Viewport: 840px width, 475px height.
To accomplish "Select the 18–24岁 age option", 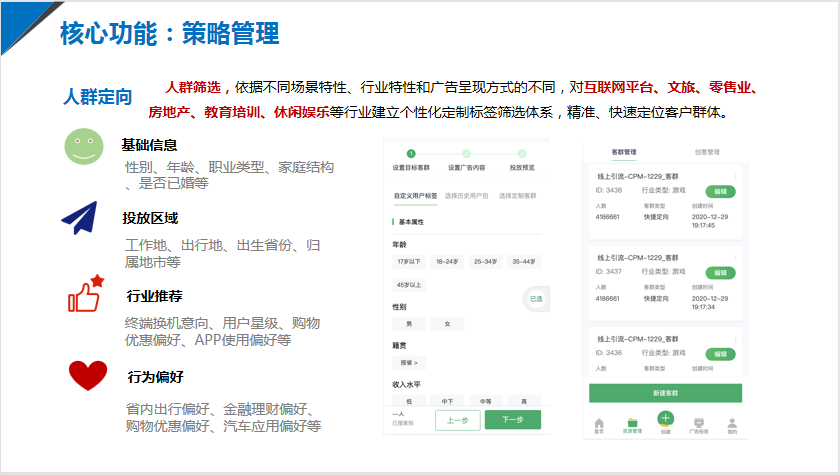I will (447, 262).
